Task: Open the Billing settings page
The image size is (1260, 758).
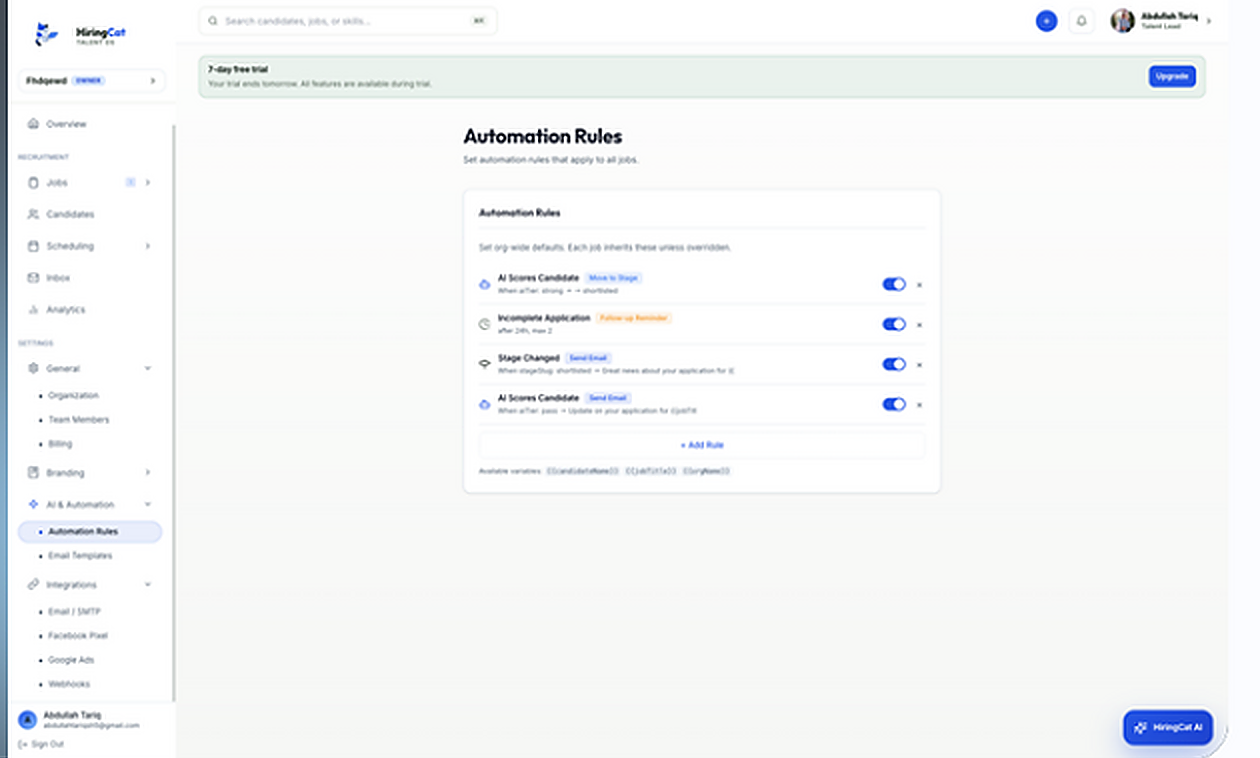Action: (x=60, y=444)
